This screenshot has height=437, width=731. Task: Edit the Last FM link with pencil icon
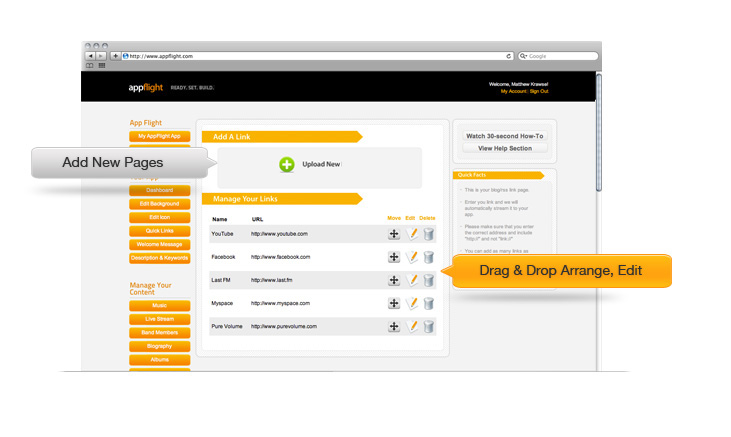coord(412,280)
